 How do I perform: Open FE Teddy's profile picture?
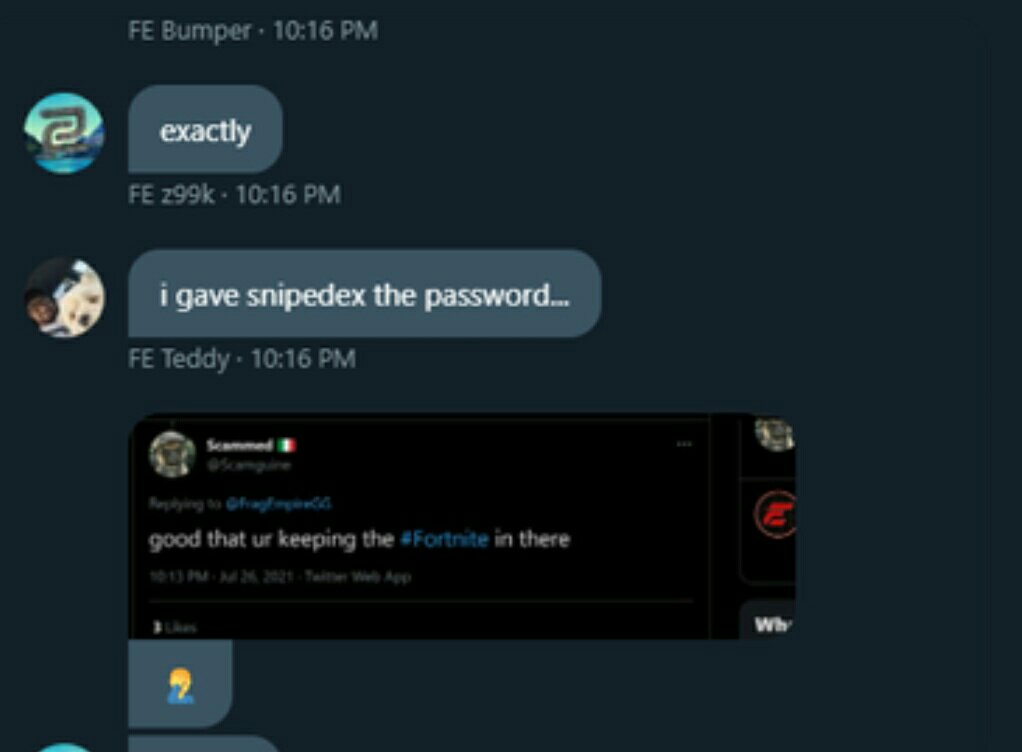(64, 298)
